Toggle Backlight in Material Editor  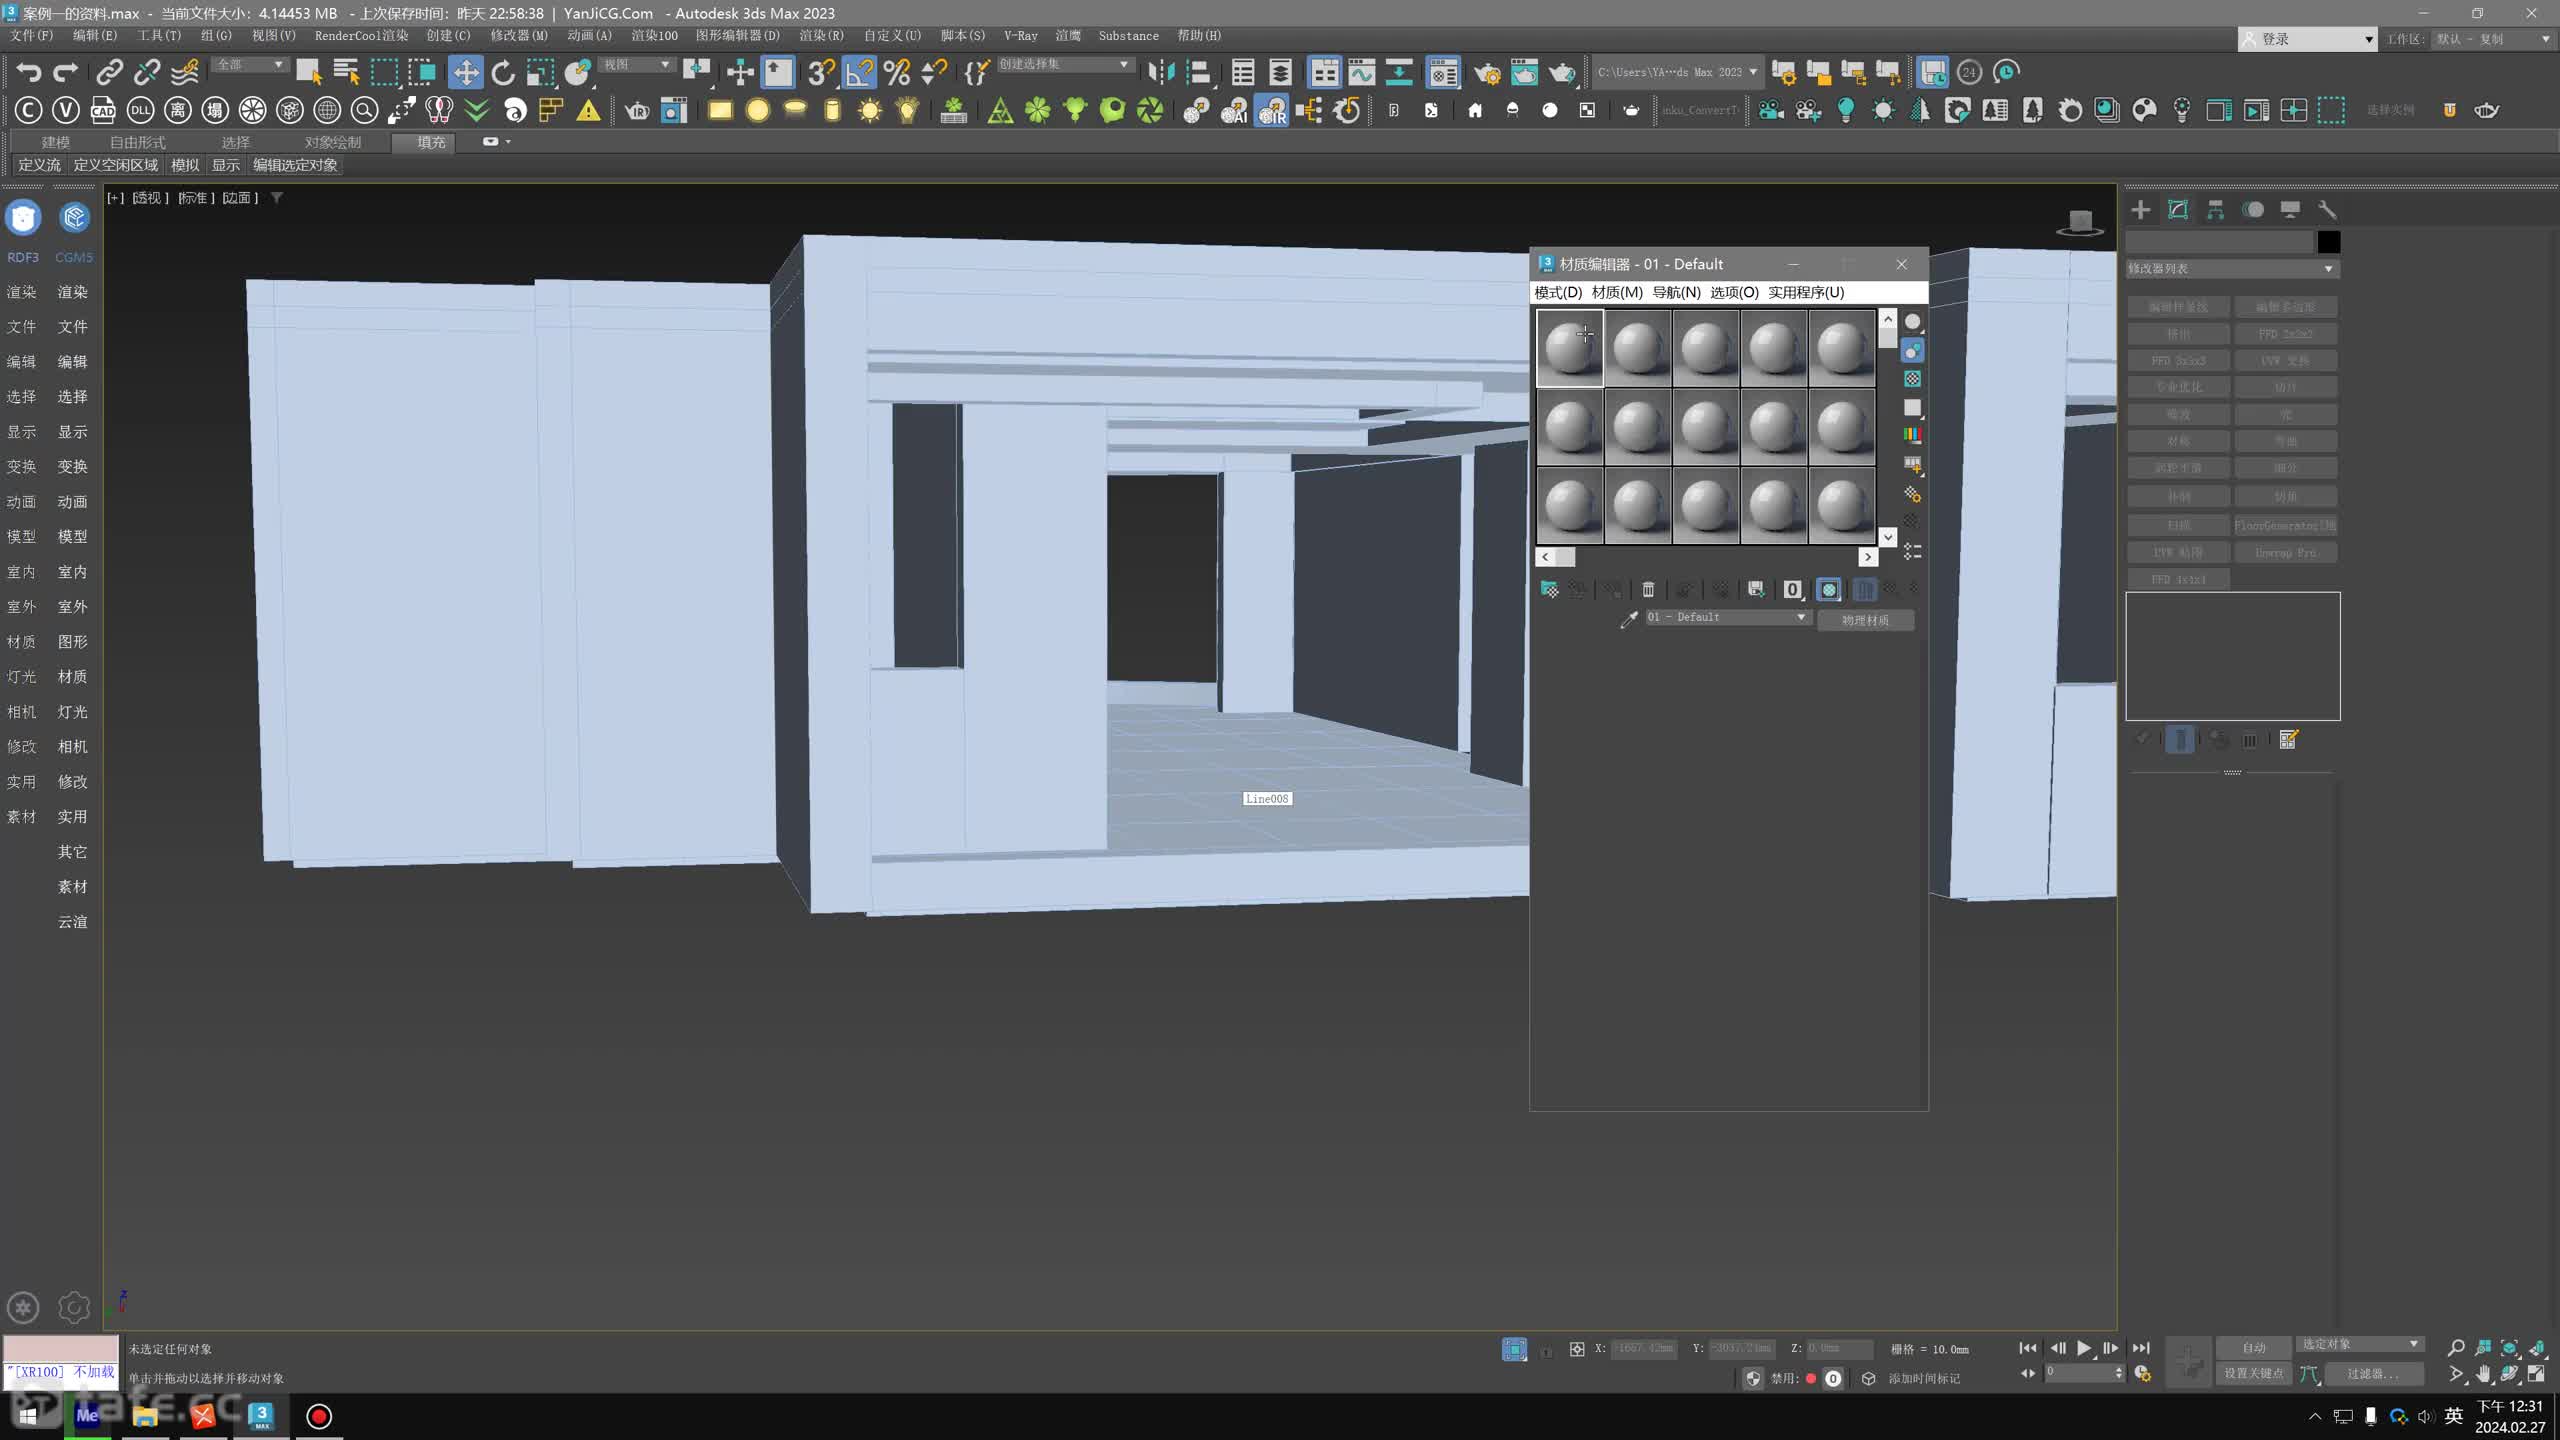click(1912, 350)
